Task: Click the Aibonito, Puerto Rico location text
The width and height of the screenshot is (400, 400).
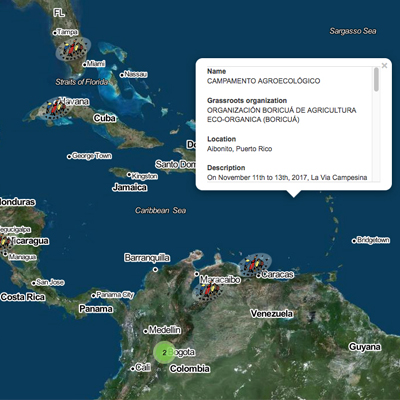Action: point(239,149)
